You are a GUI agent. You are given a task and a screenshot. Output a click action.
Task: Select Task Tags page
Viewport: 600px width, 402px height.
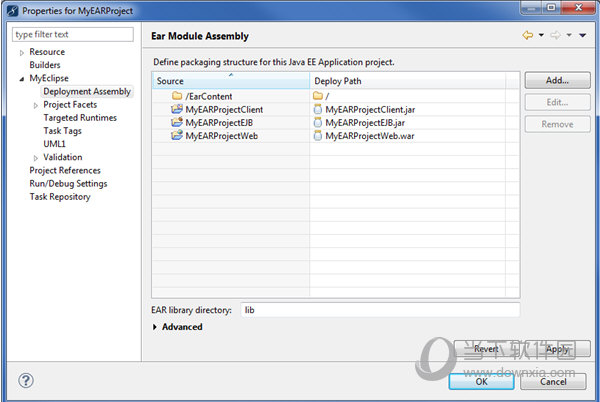62,131
